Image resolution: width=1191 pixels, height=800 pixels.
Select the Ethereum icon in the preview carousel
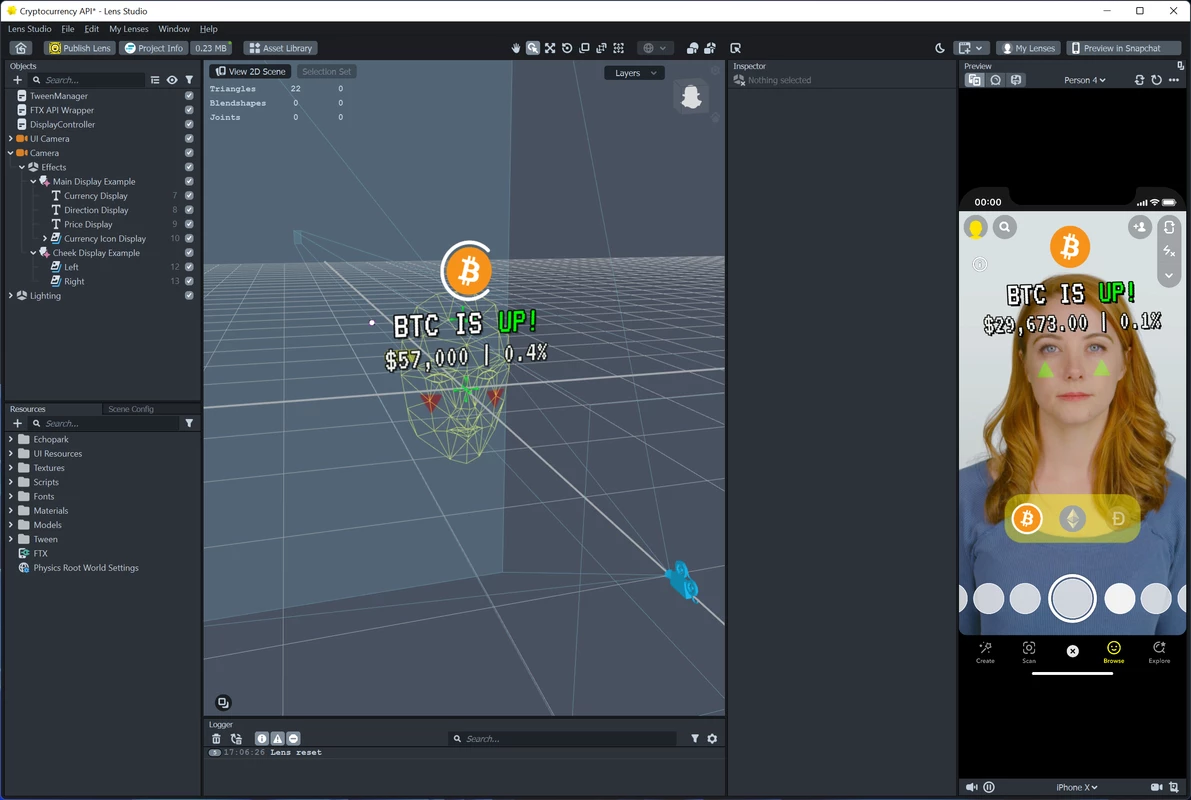(x=1073, y=519)
